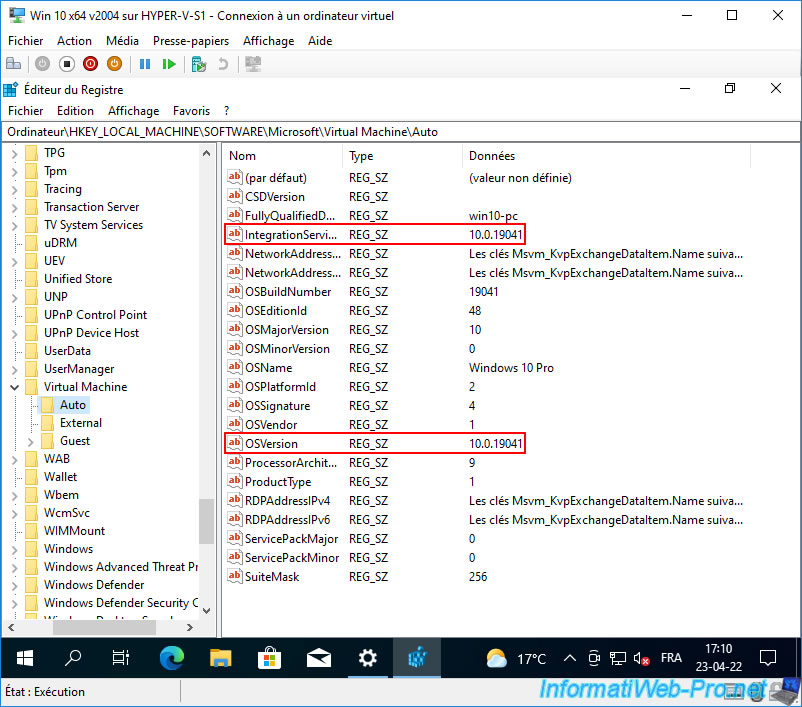Image resolution: width=802 pixels, height=707 pixels.
Task: Click the tree pane vertical scrollbar thumb
Action: (x=207, y=521)
